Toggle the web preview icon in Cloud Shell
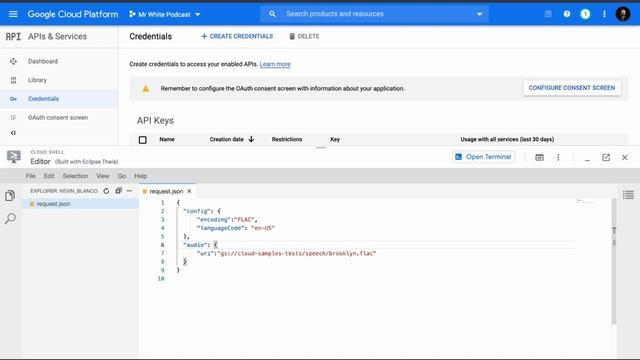 point(539,157)
